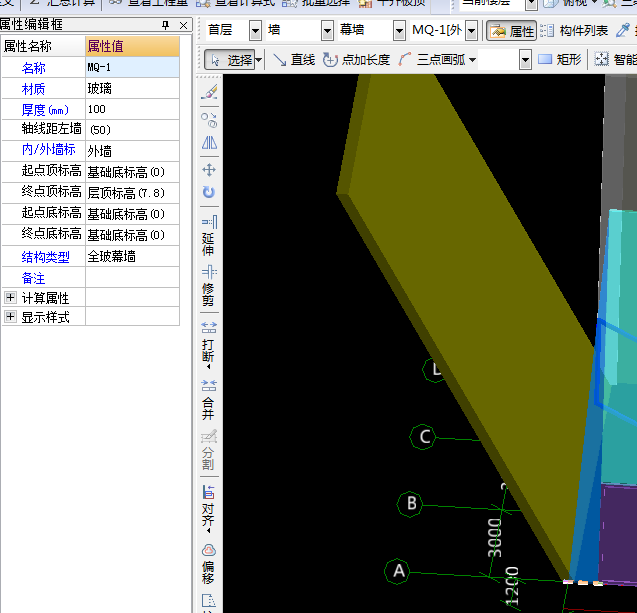Click the 3000 dimension text
The image size is (637, 613).
pyautogui.click(x=494, y=537)
